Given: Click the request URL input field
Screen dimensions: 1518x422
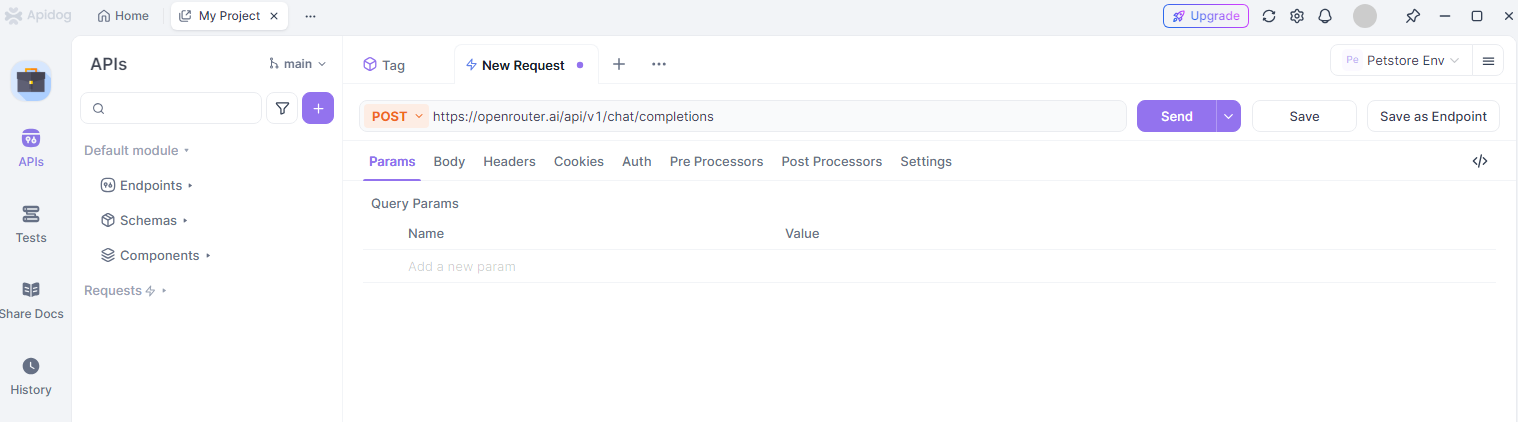Looking at the screenshot, I should pos(776,116).
